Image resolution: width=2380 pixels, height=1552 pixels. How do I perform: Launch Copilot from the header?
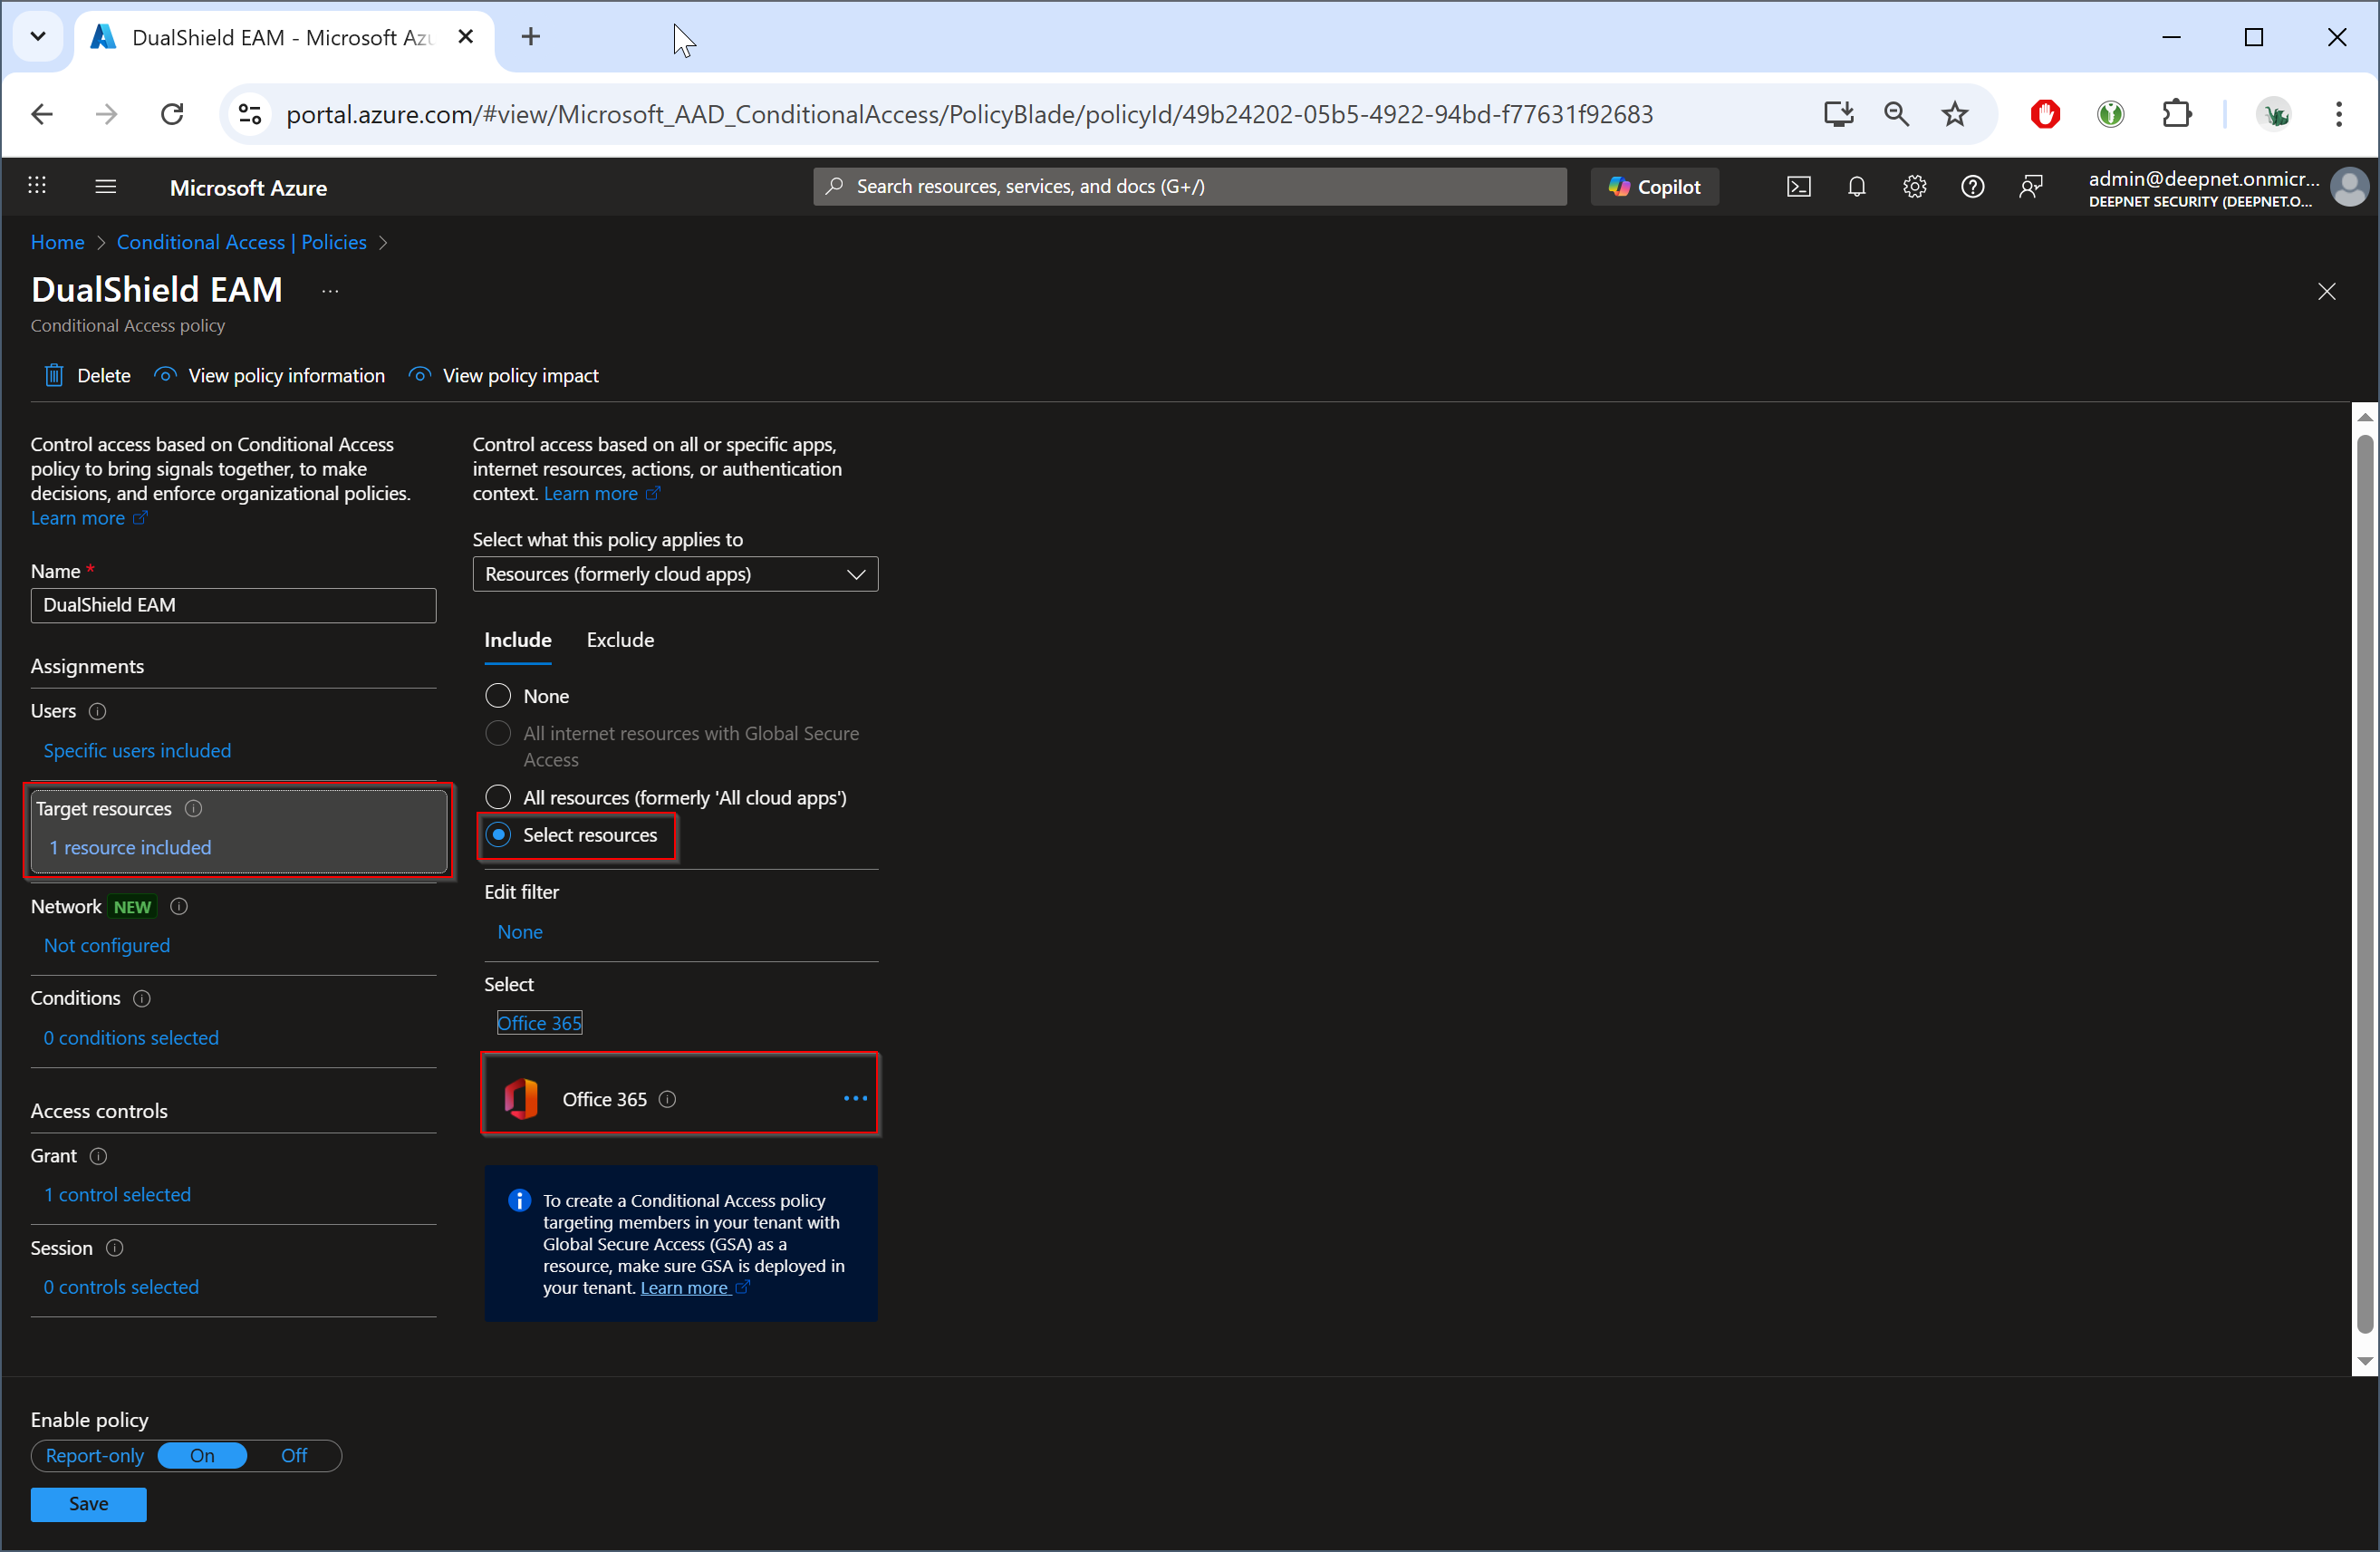pyautogui.click(x=1654, y=187)
